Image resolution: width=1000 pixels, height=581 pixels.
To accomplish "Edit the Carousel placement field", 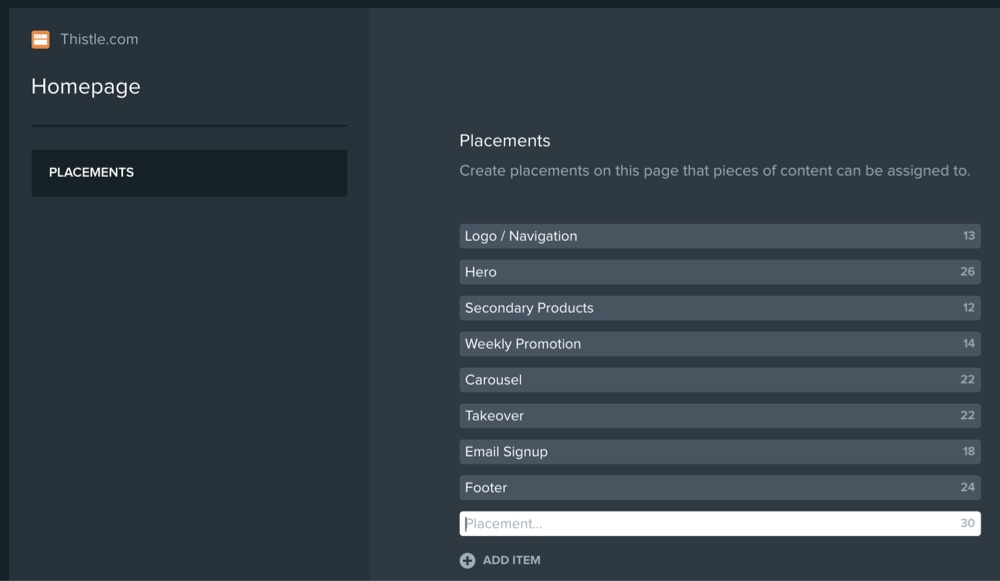I will (x=720, y=379).
